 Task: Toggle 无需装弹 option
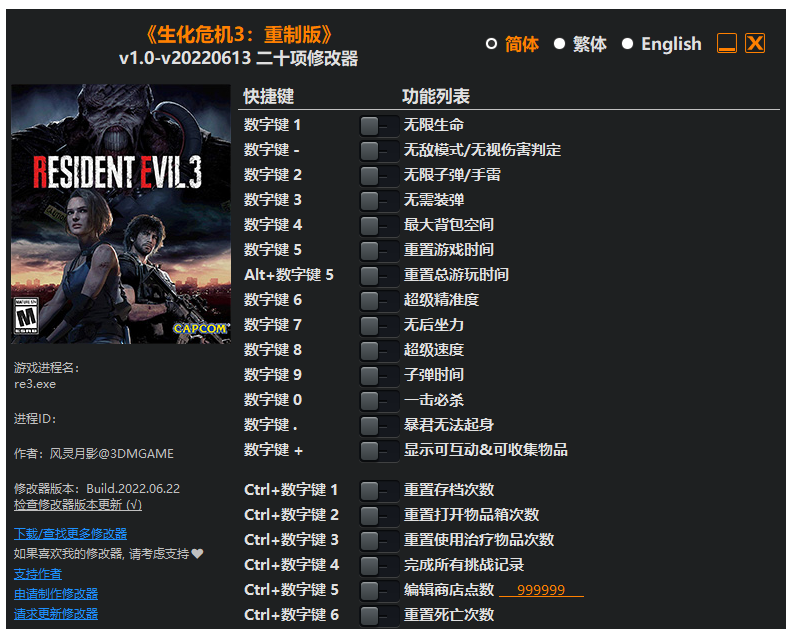pyautogui.click(x=379, y=201)
